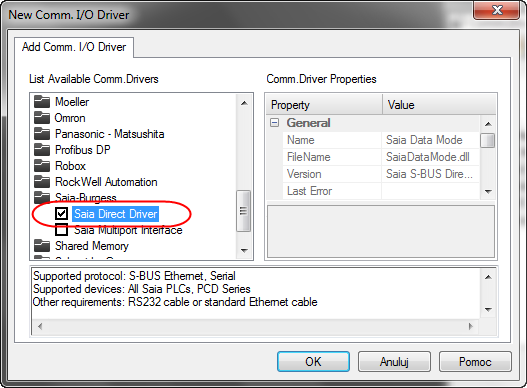Select the Omron tree item label
Viewport: 527px width, 388px height.
(x=70, y=118)
